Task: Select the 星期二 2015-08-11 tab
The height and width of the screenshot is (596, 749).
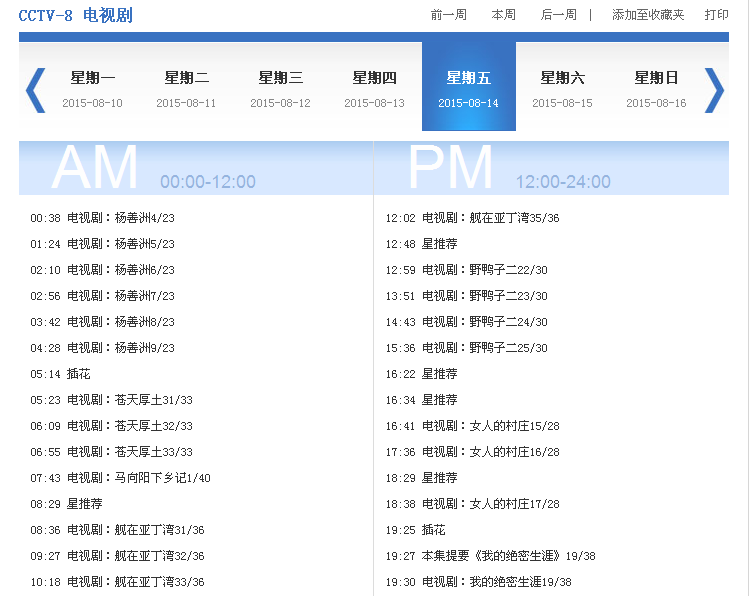Action: (186, 89)
